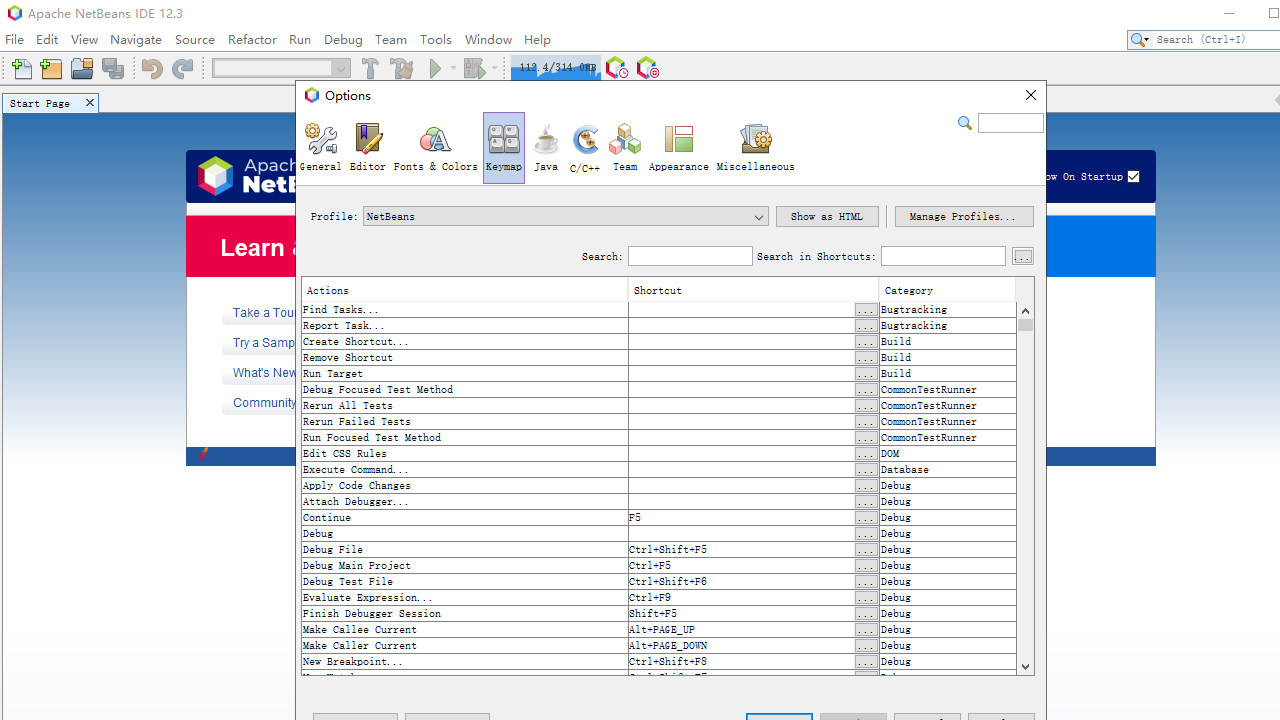Switch to the Start Page tab

(x=40, y=103)
